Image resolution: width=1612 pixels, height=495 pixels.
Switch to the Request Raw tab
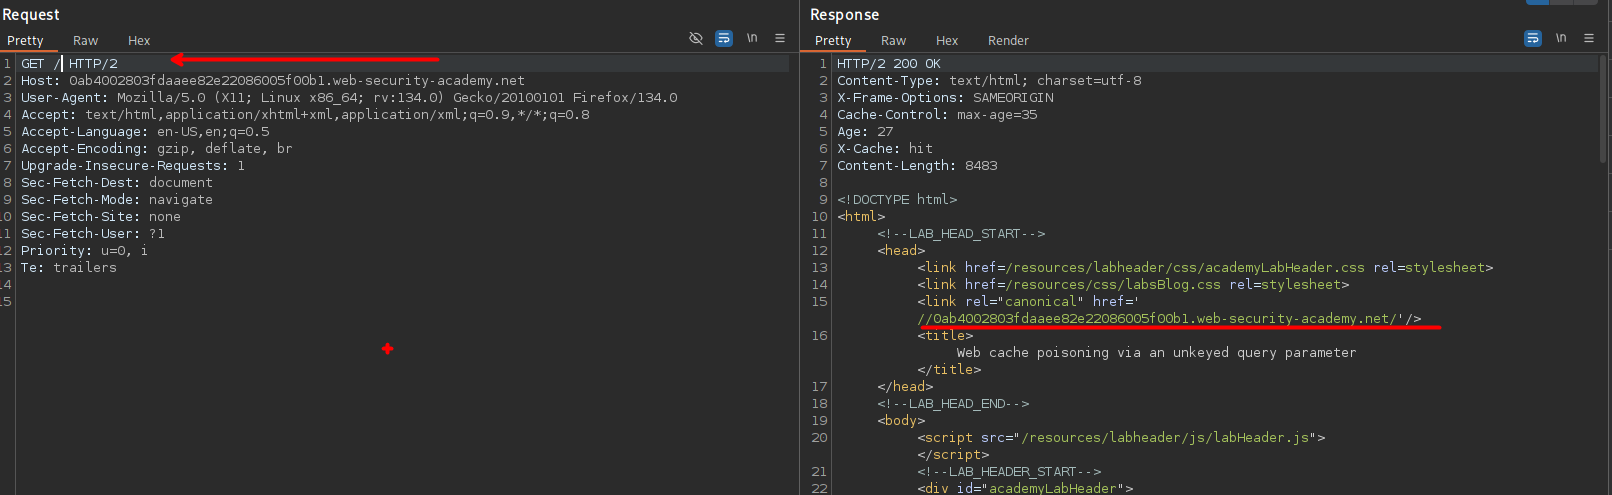[x=86, y=41]
